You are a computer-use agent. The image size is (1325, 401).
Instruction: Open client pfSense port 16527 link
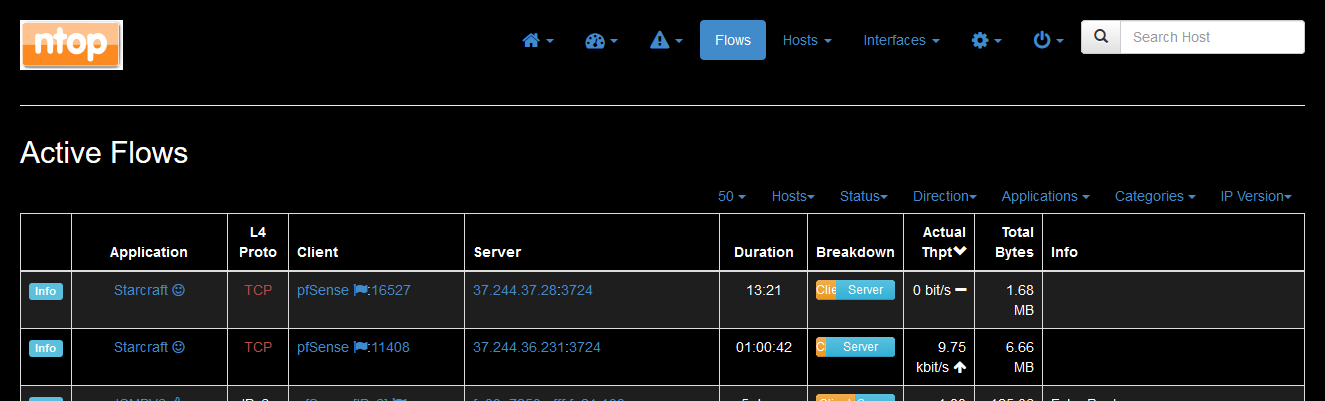pyautogui.click(x=354, y=290)
